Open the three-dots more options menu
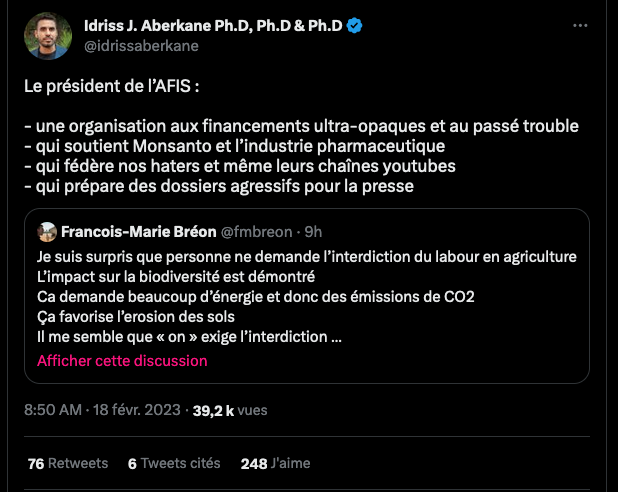The height and width of the screenshot is (492, 618). point(580,25)
